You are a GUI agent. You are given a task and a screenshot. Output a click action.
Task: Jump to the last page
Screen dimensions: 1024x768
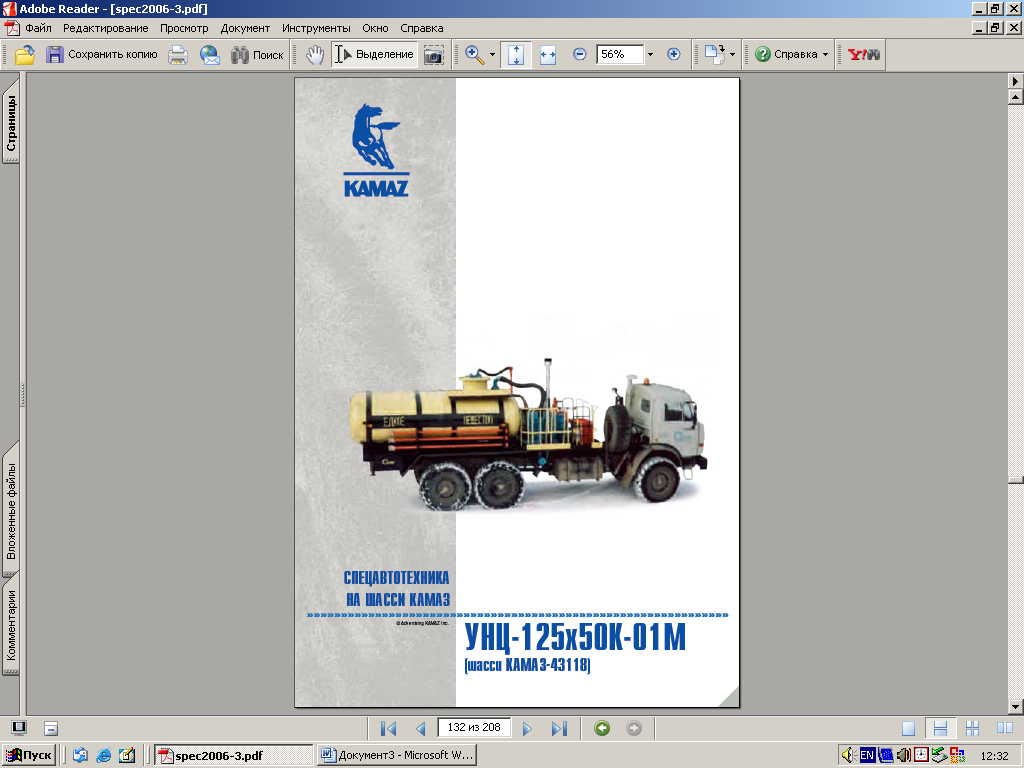point(559,728)
